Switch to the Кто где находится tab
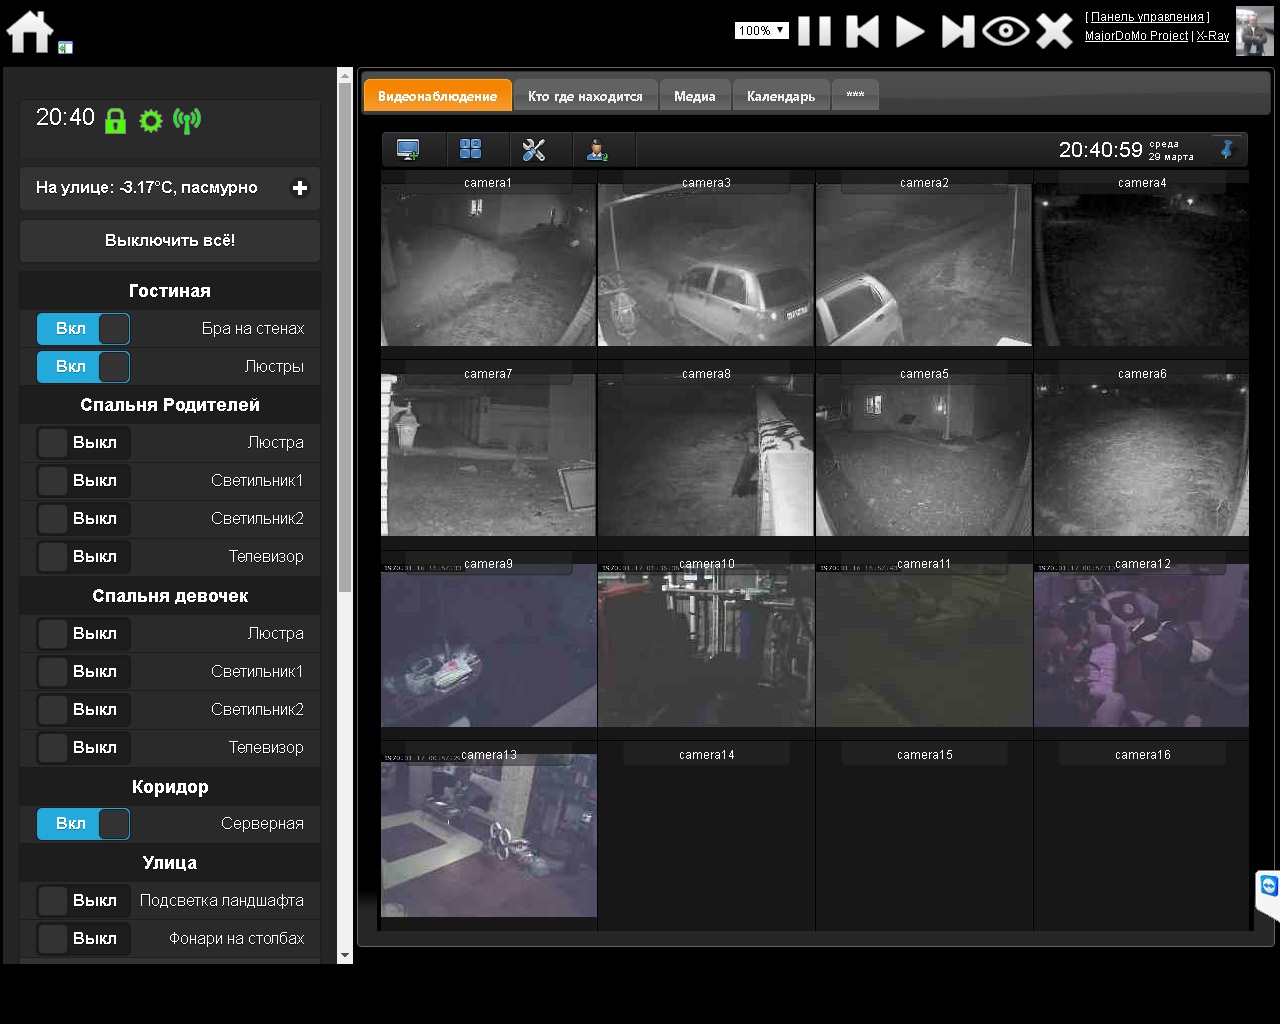The width and height of the screenshot is (1280, 1024). 585,96
